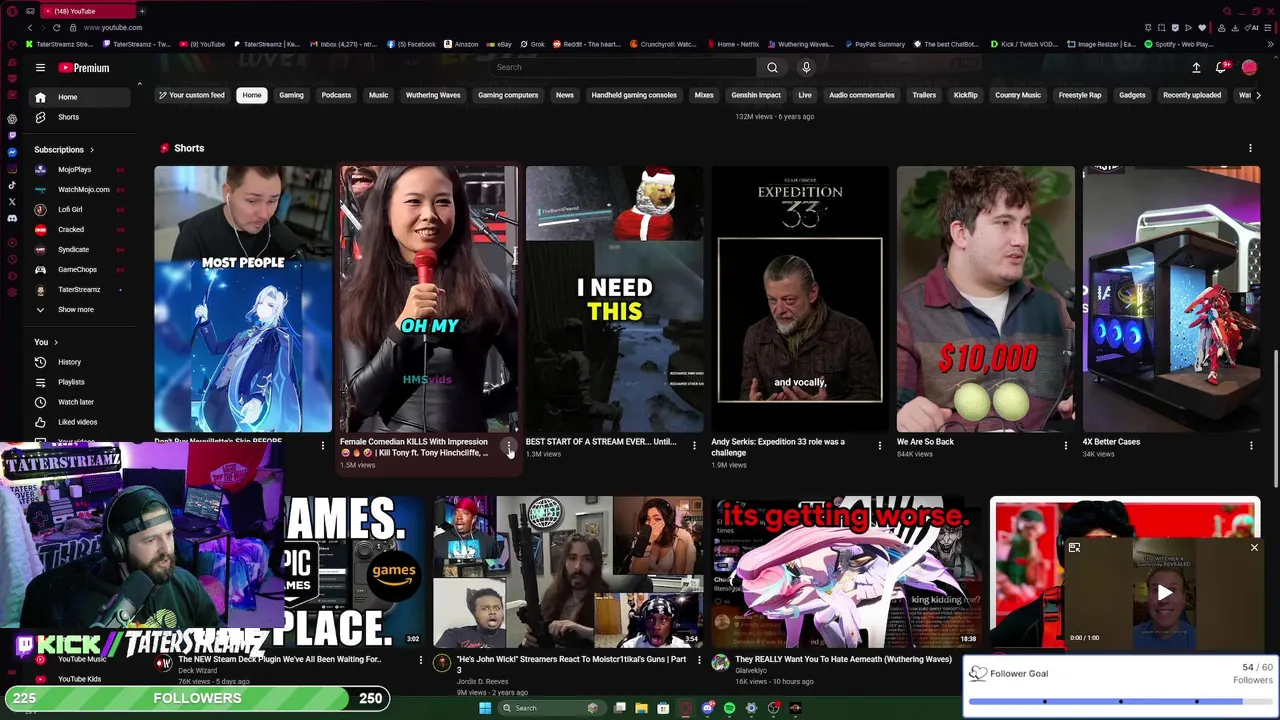Open Spotify from the taskbar

(729, 708)
